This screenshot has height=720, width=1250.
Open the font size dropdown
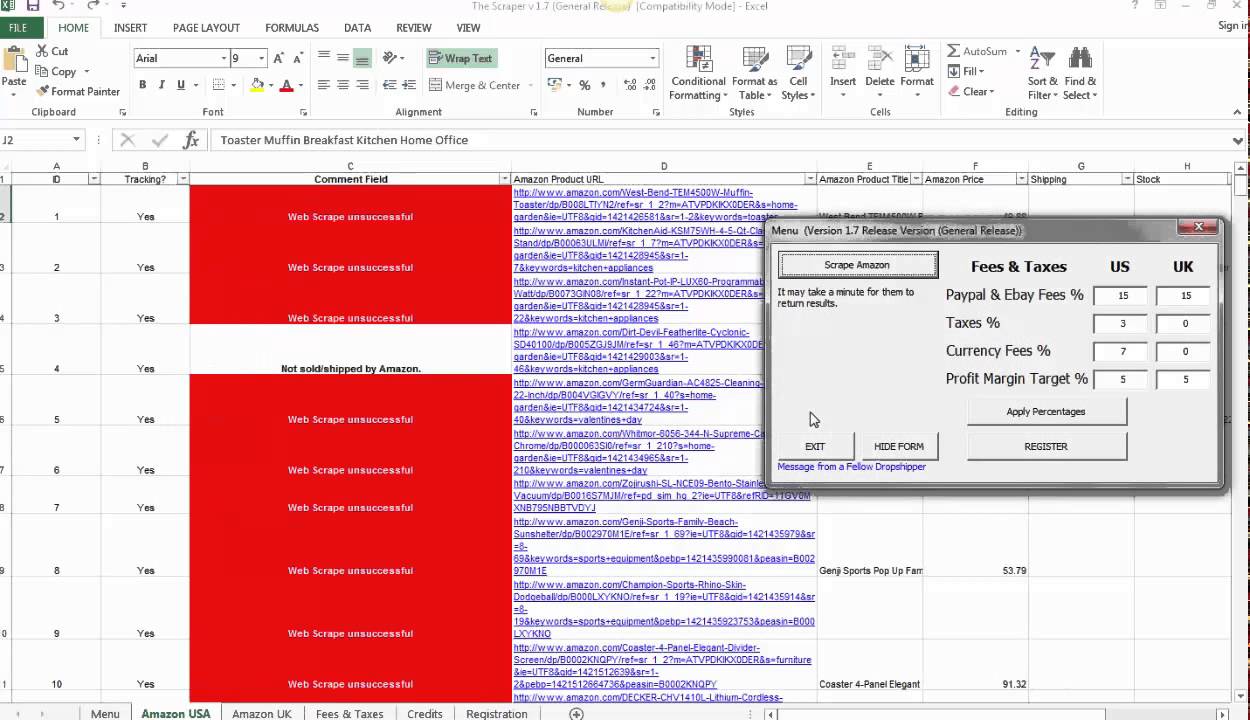tap(261, 58)
